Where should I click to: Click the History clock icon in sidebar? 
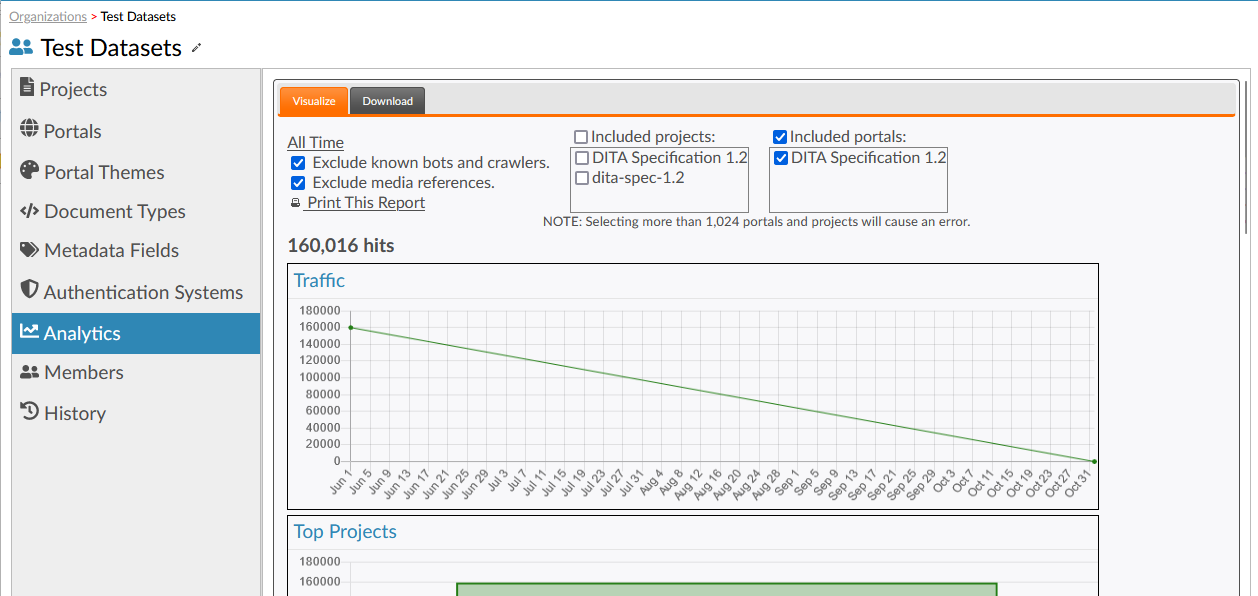(30, 412)
